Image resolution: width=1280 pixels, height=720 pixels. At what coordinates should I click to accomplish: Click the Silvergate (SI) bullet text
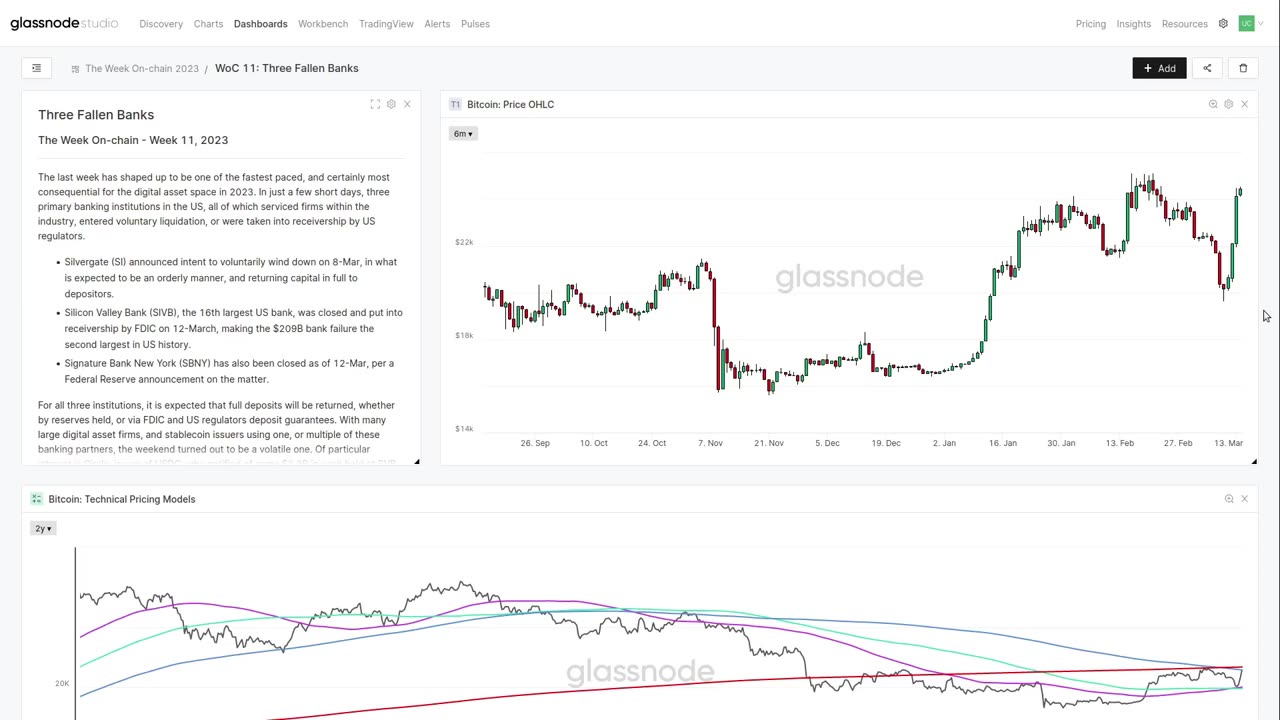231,278
